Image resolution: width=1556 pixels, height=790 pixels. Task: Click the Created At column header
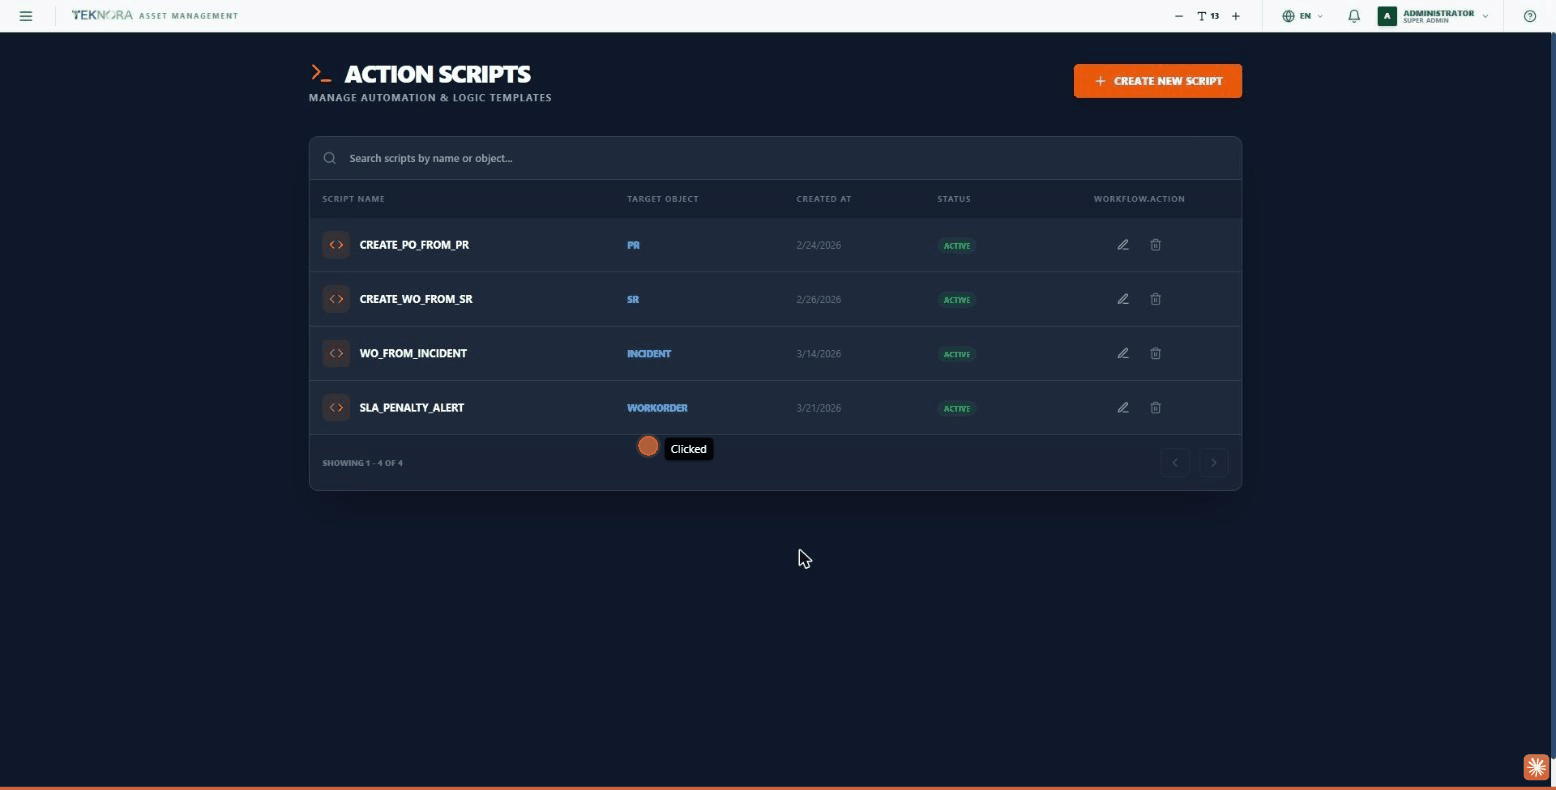(824, 199)
